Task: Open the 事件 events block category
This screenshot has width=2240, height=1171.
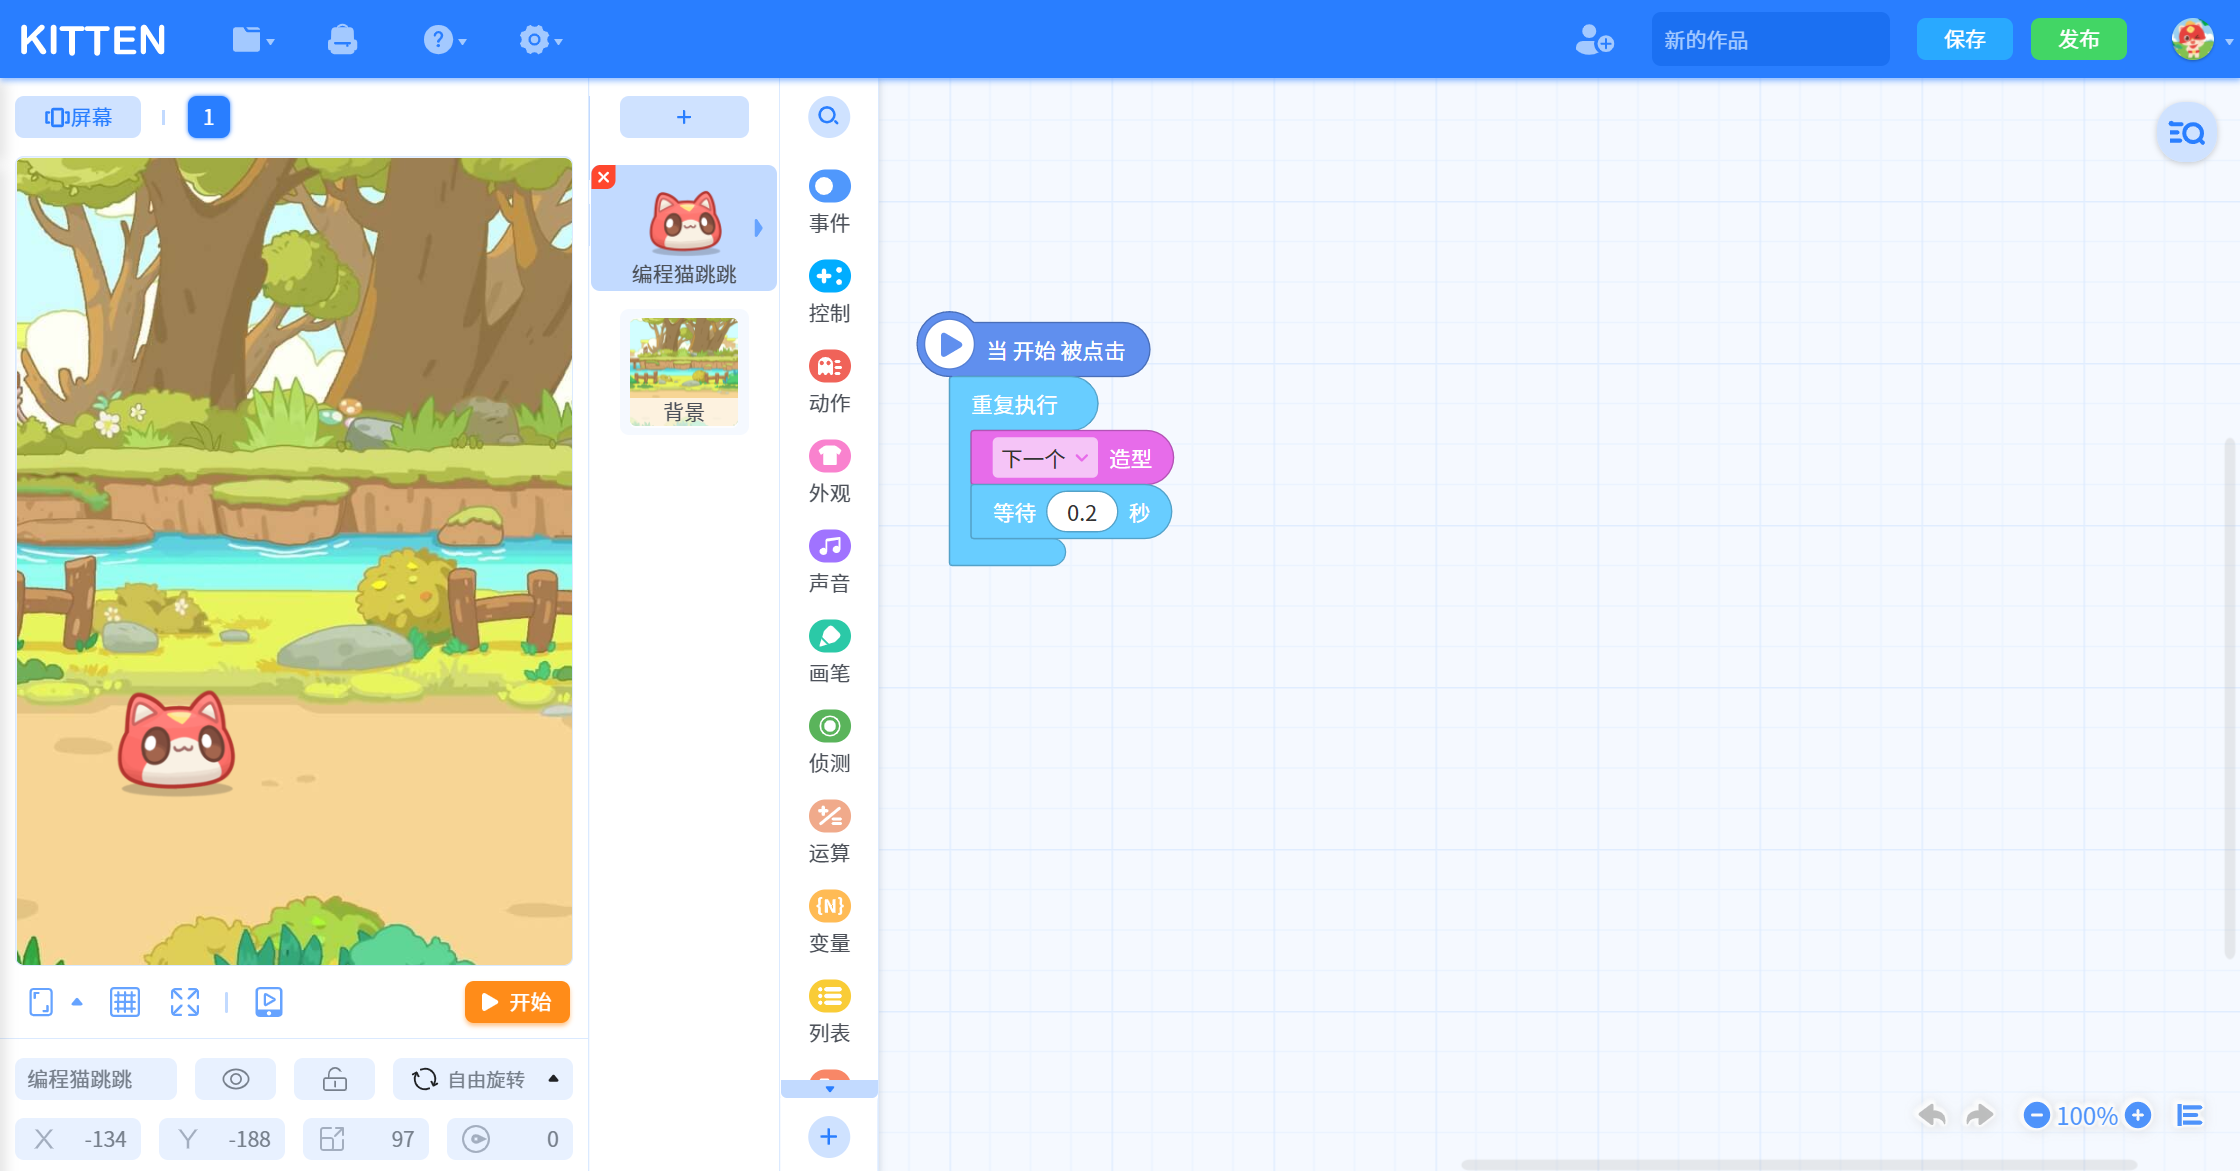Action: coord(829,202)
